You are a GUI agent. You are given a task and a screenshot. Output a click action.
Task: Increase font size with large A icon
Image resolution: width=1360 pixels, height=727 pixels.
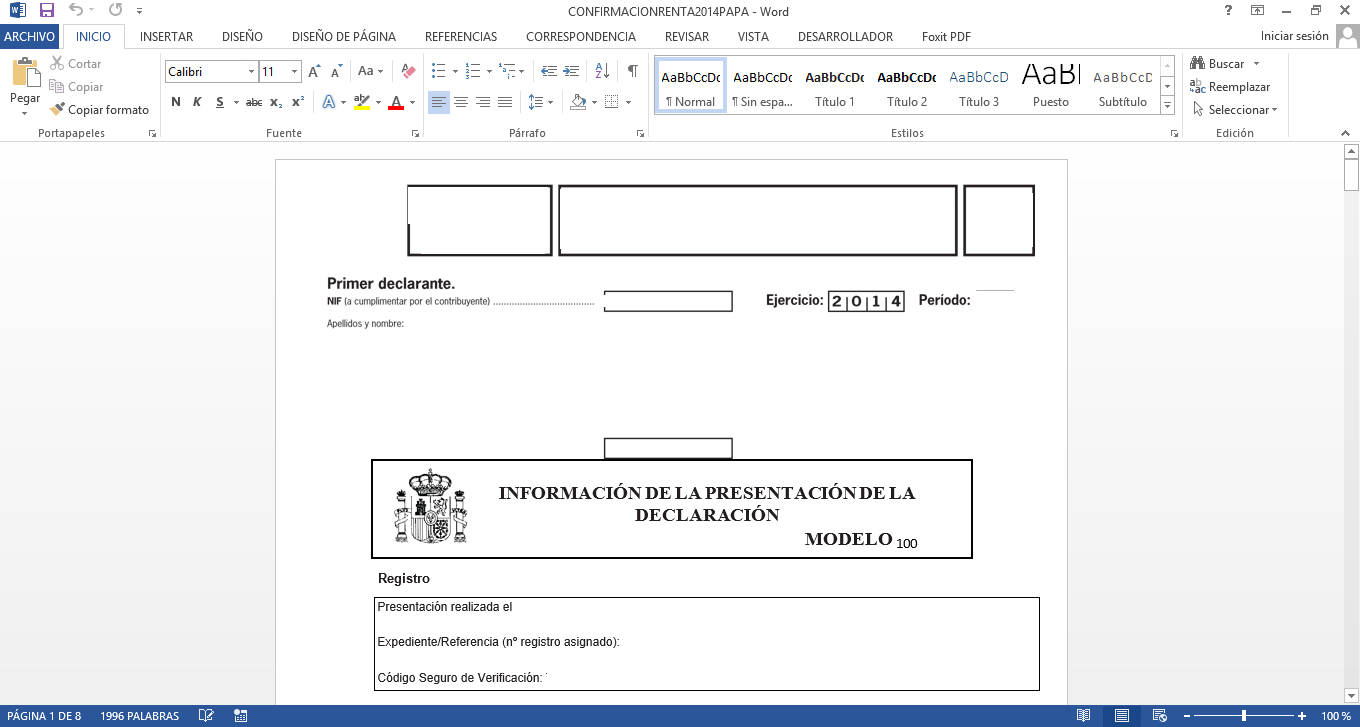click(x=314, y=71)
